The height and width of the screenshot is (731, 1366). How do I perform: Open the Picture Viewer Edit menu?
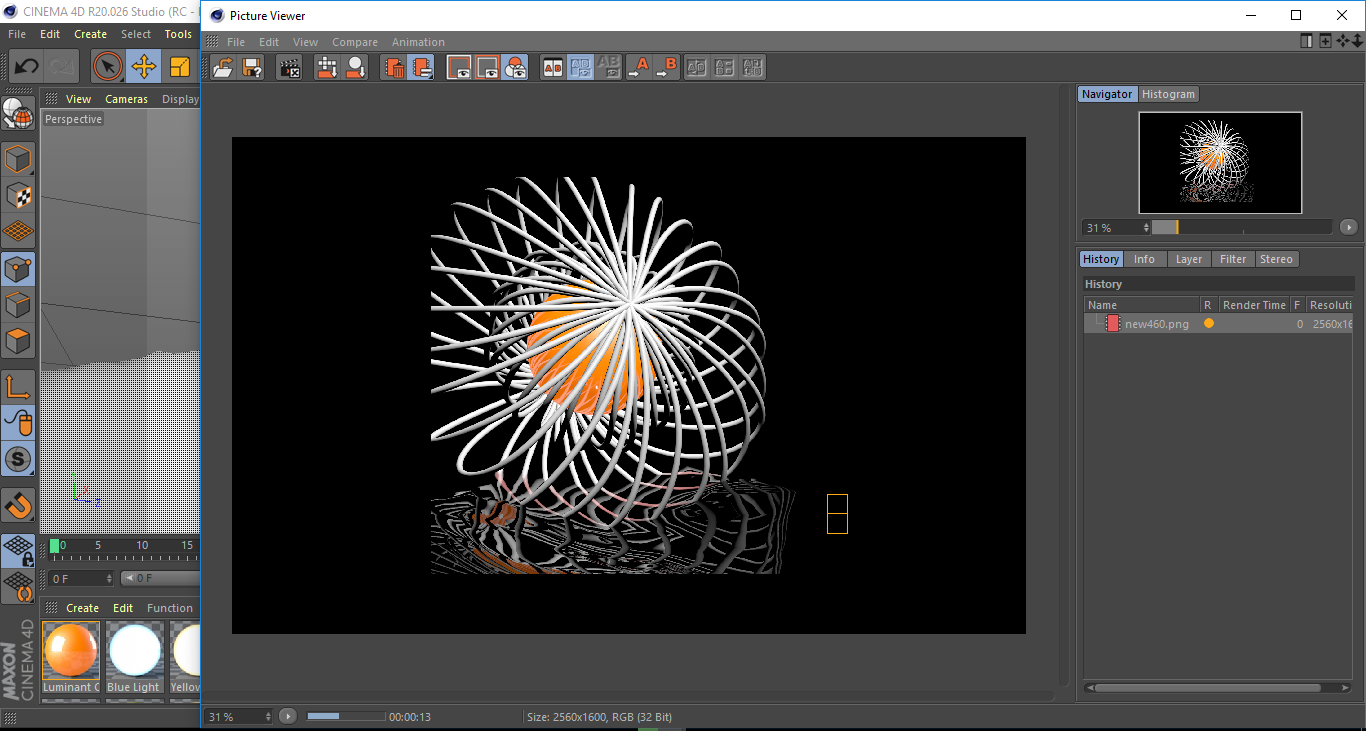point(269,42)
